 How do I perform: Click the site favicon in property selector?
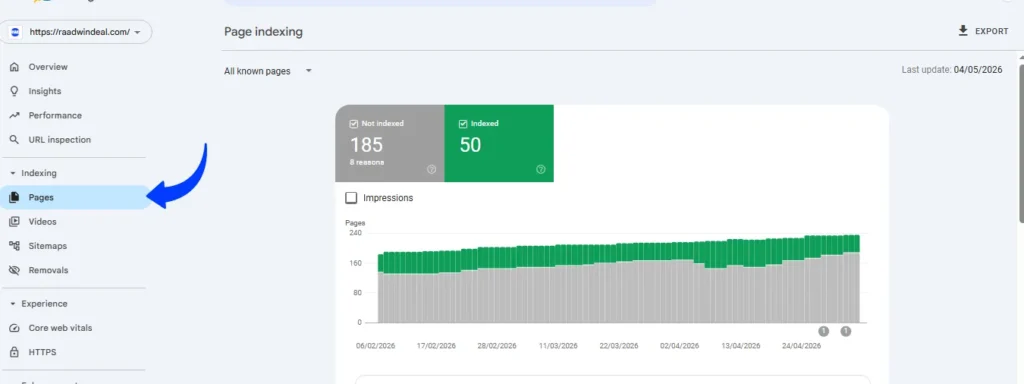coord(16,31)
